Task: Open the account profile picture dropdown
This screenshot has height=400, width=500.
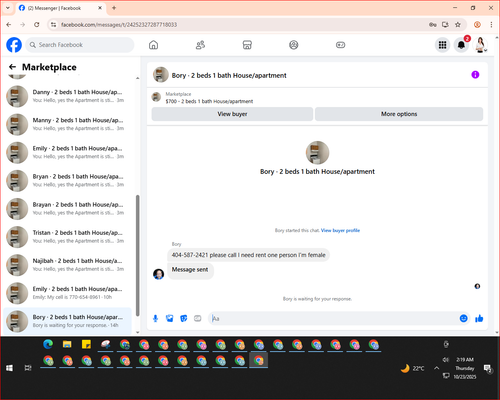Action: tap(480, 45)
